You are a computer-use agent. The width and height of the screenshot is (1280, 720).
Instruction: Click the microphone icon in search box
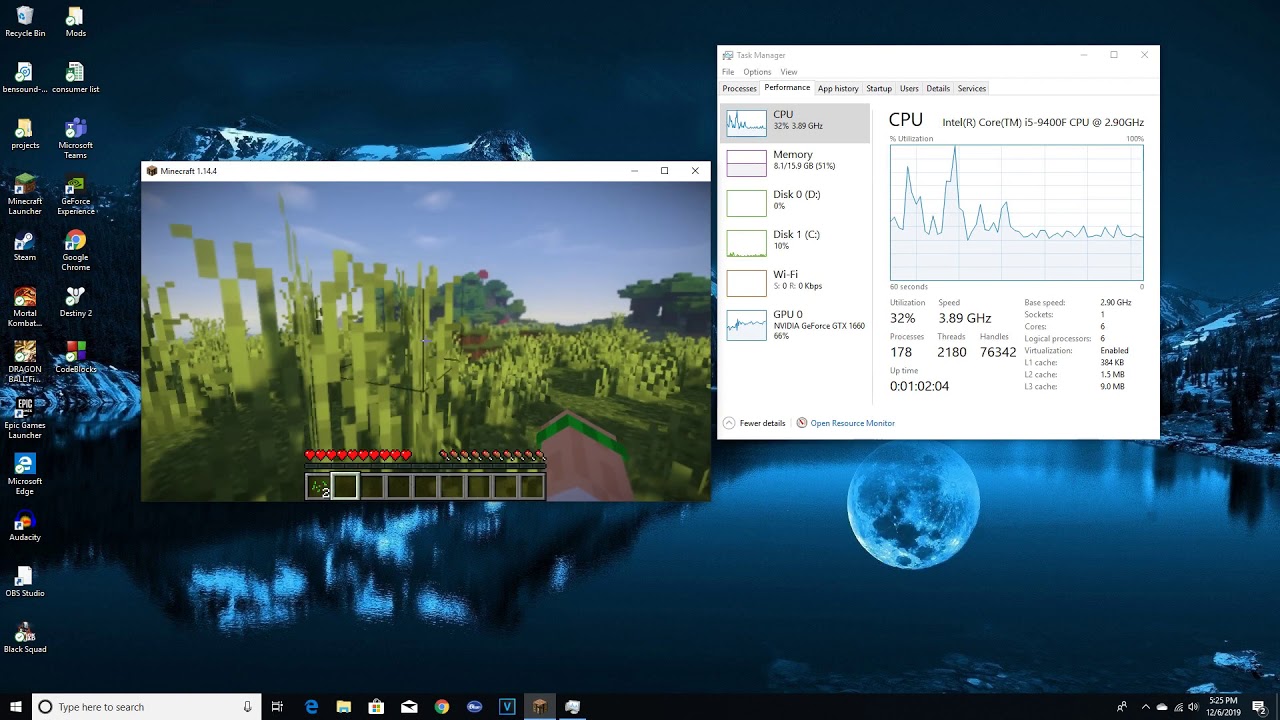point(247,706)
